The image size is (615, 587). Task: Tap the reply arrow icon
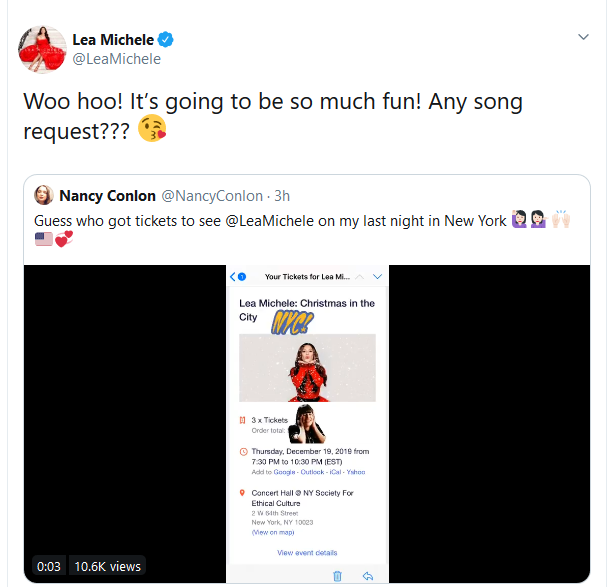368,575
